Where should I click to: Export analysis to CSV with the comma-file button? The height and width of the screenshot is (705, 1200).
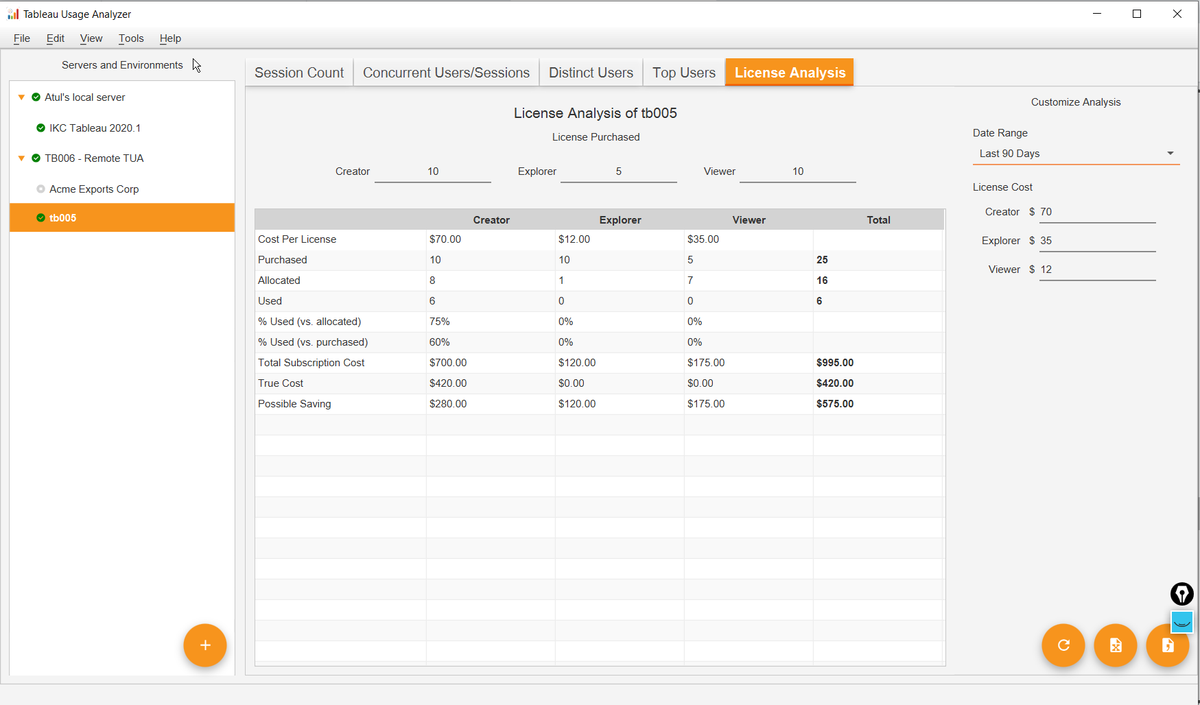[1167, 645]
